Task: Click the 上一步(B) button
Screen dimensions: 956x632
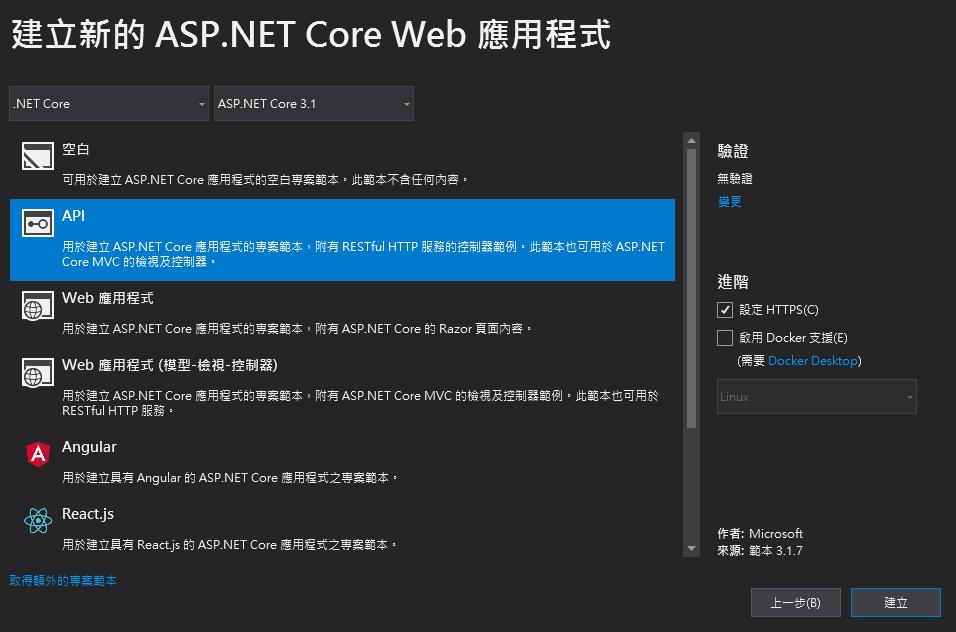Action: pos(796,603)
